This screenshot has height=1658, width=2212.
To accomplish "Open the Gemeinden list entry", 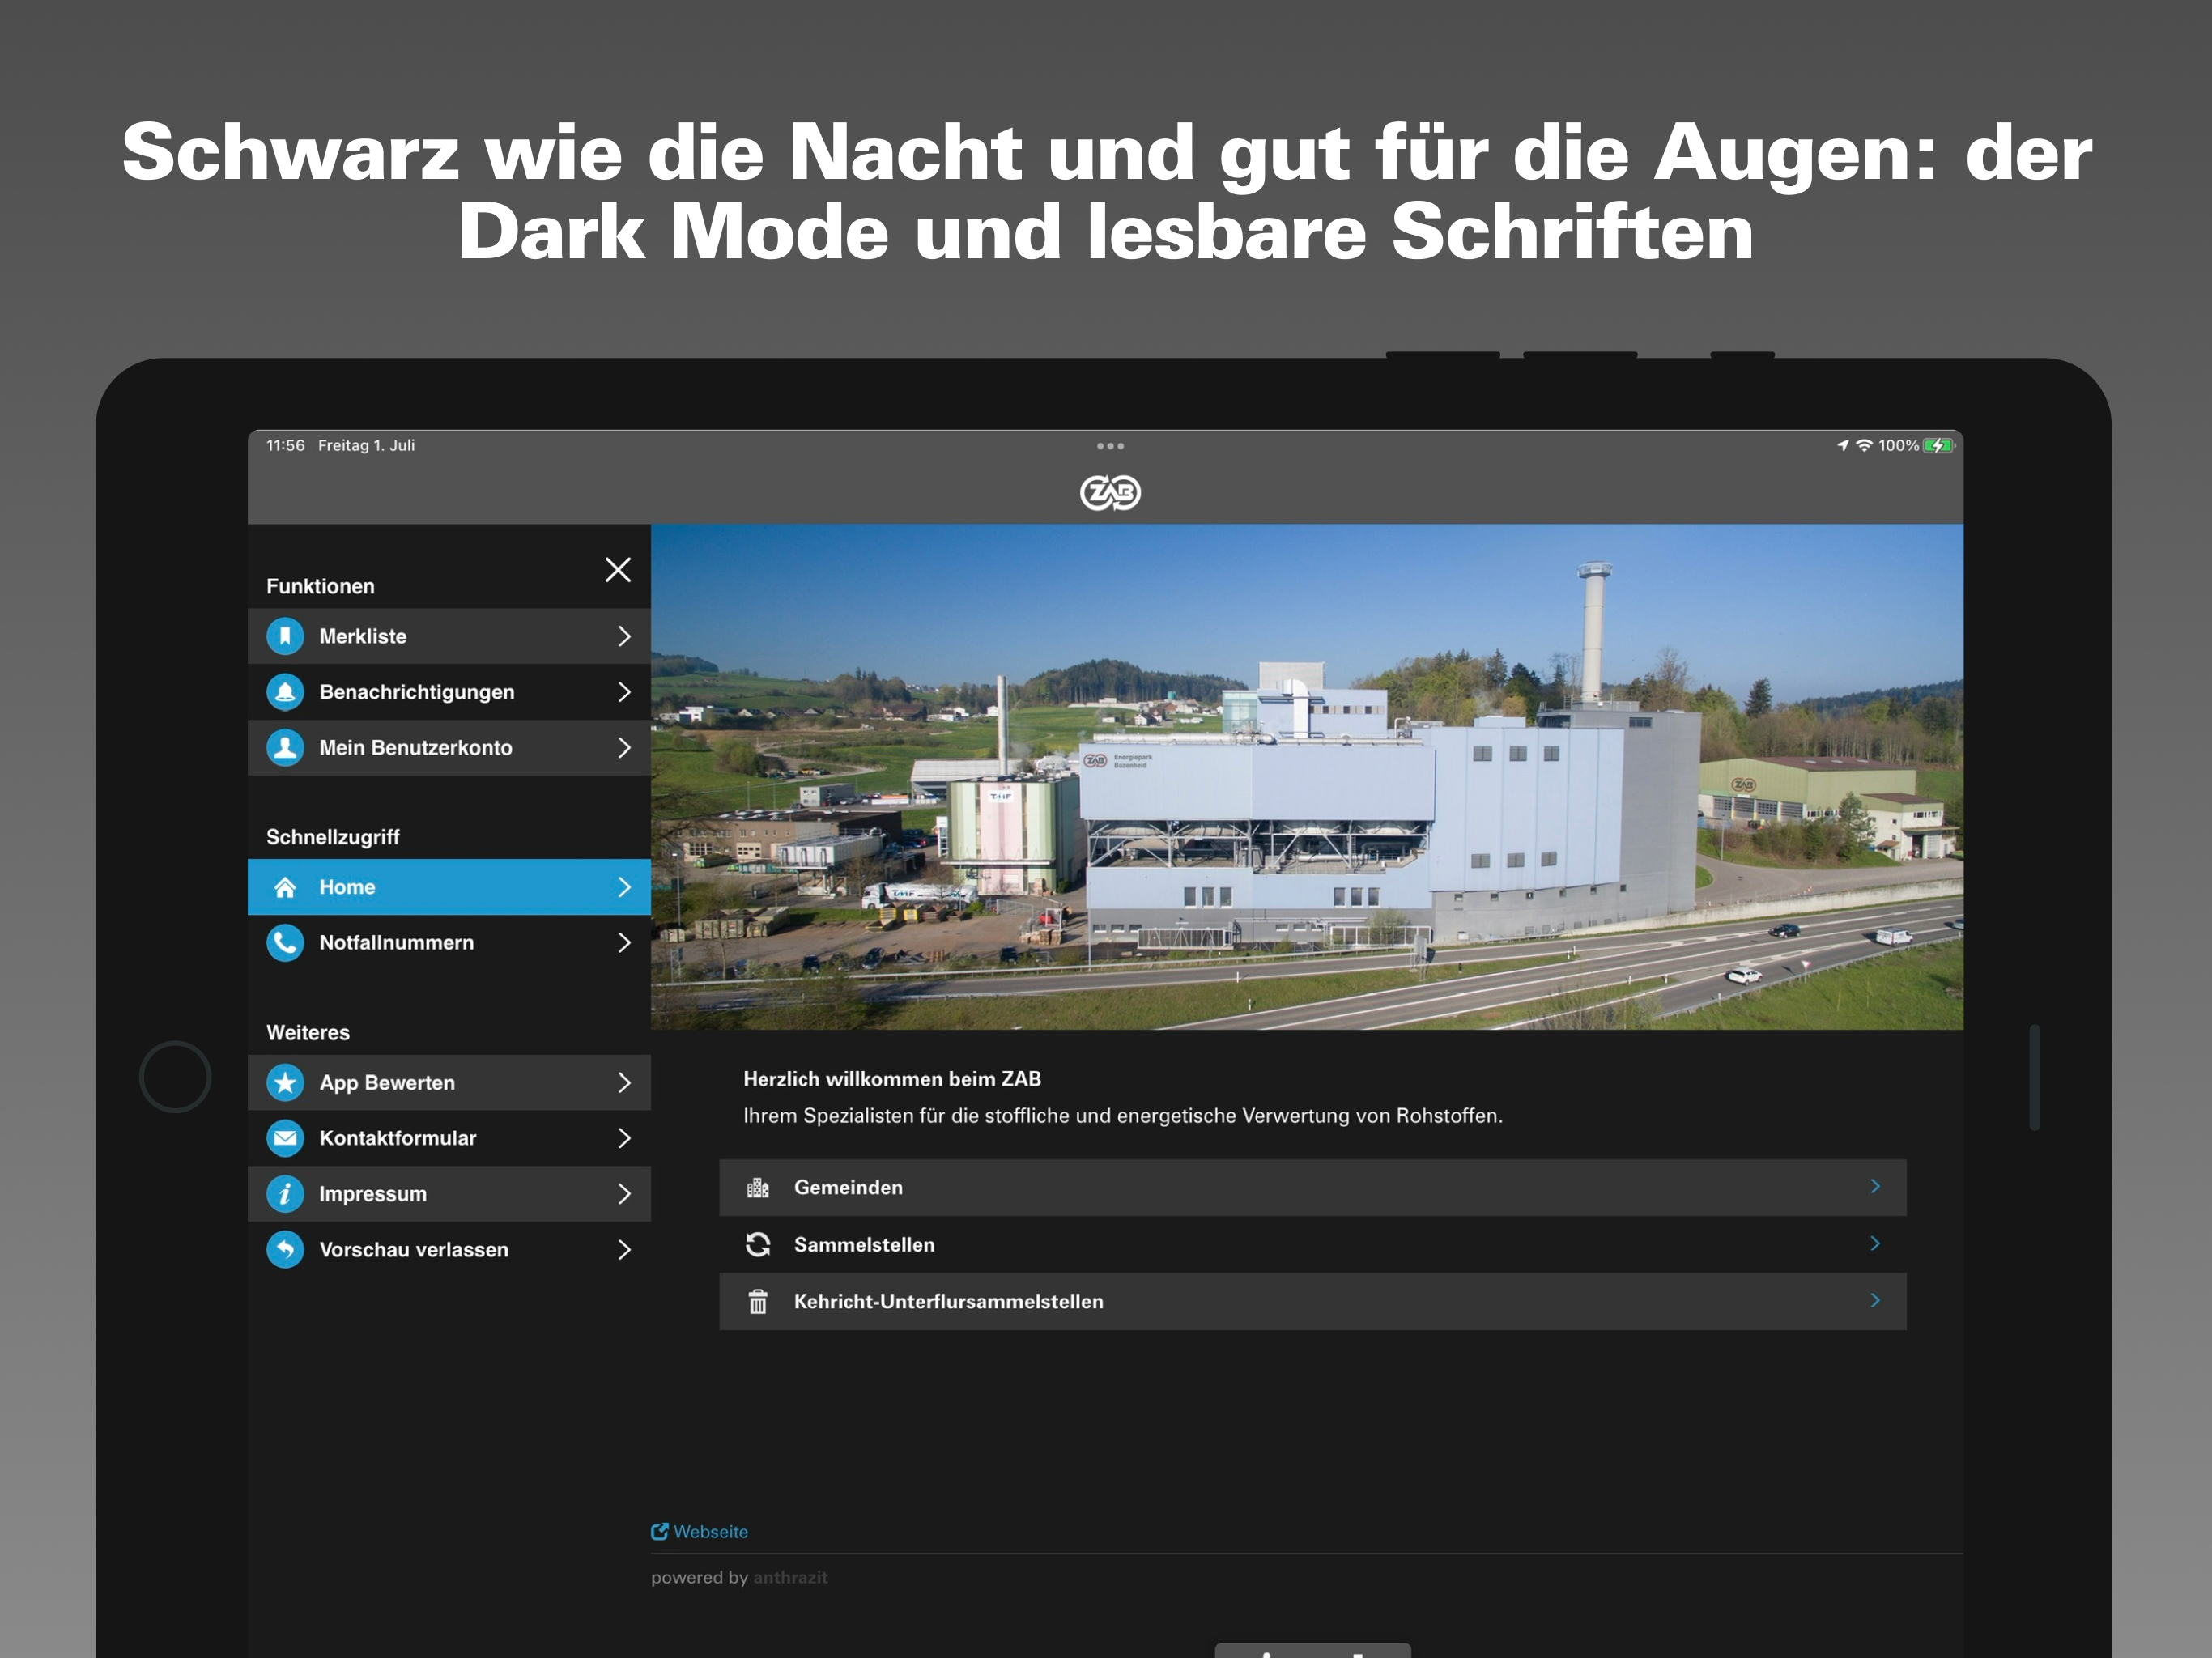I will coord(1312,1188).
